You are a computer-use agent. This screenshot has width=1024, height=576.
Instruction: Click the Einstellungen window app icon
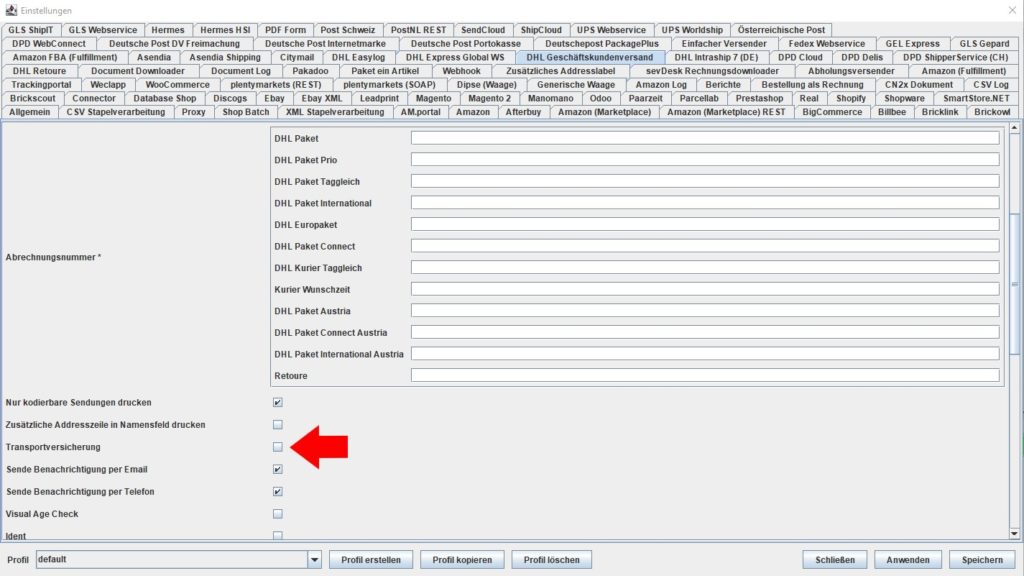(x=11, y=10)
